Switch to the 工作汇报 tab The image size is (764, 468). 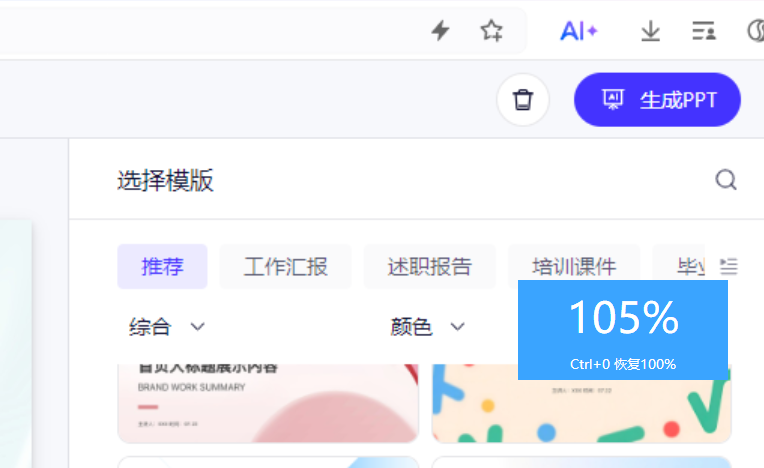coord(285,267)
